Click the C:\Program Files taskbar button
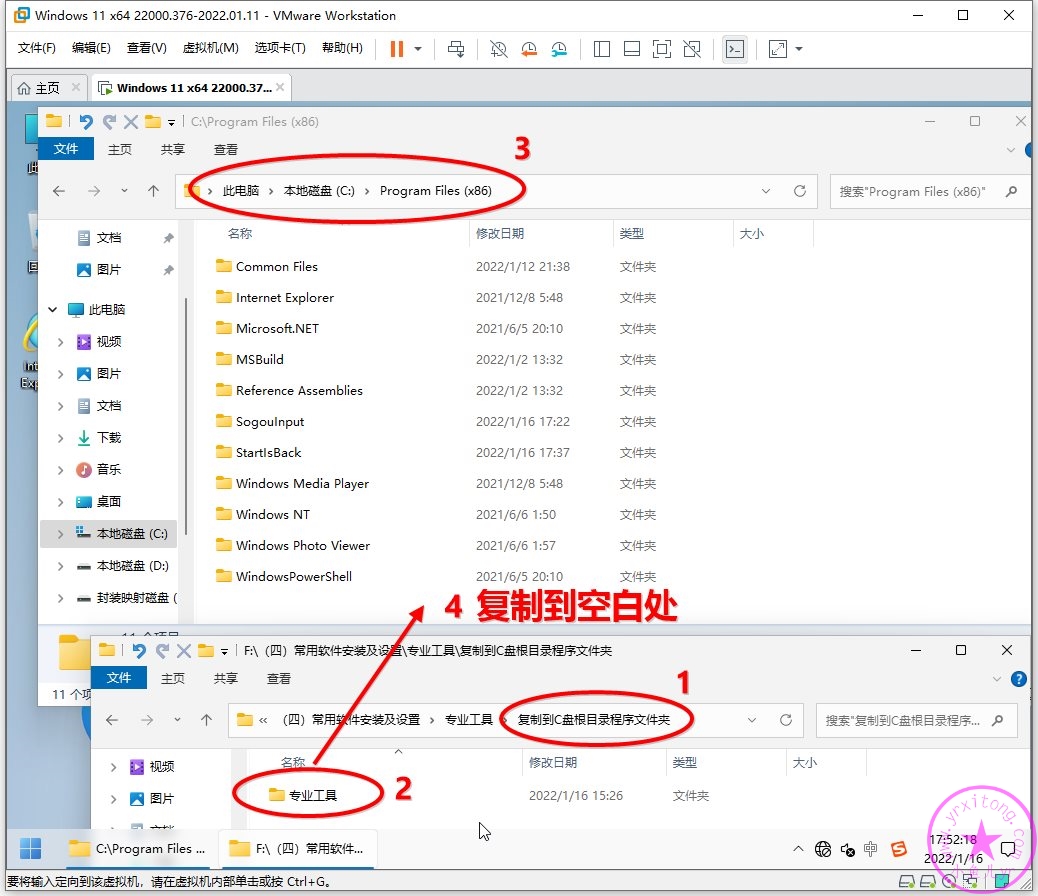 [x=138, y=848]
